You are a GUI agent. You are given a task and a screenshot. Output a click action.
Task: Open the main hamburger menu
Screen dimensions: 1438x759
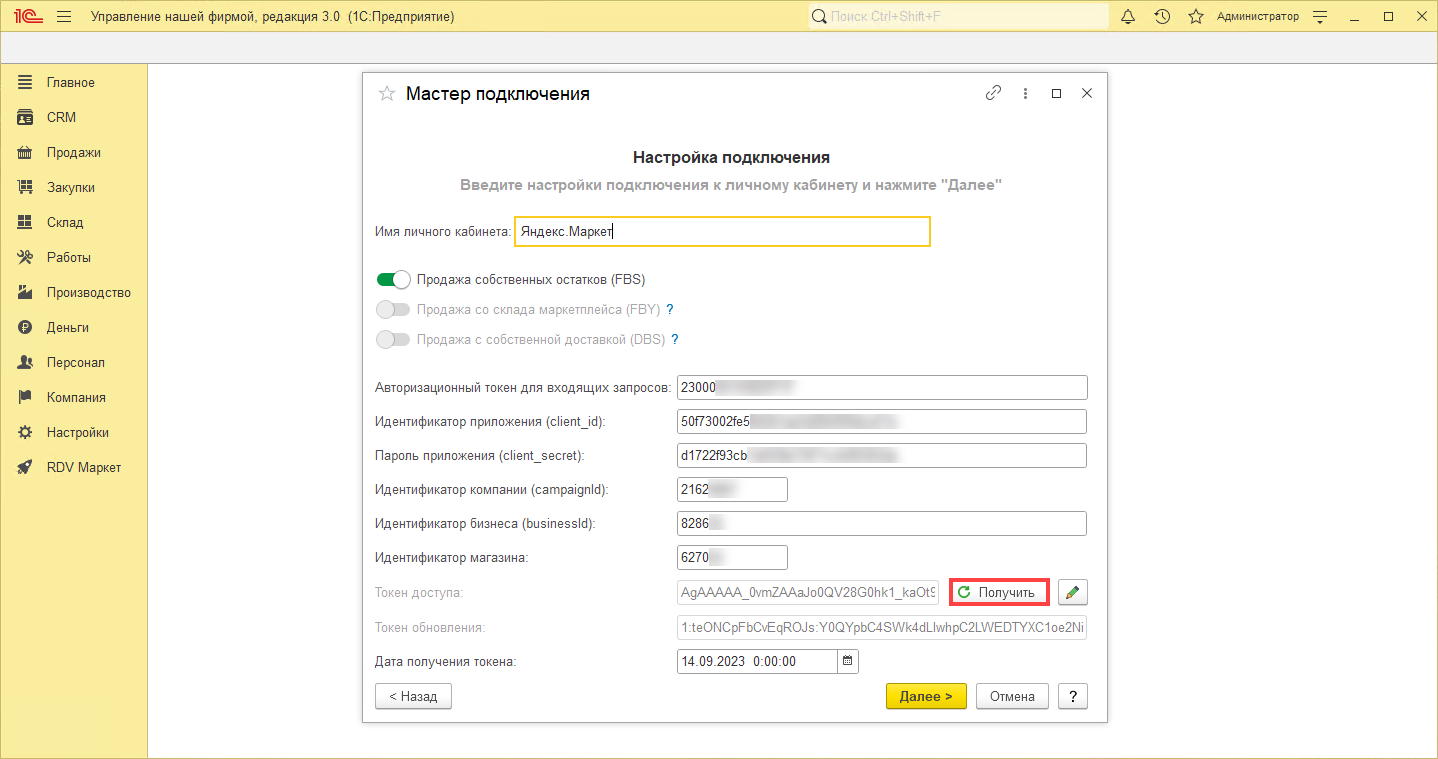click(64, 17)
